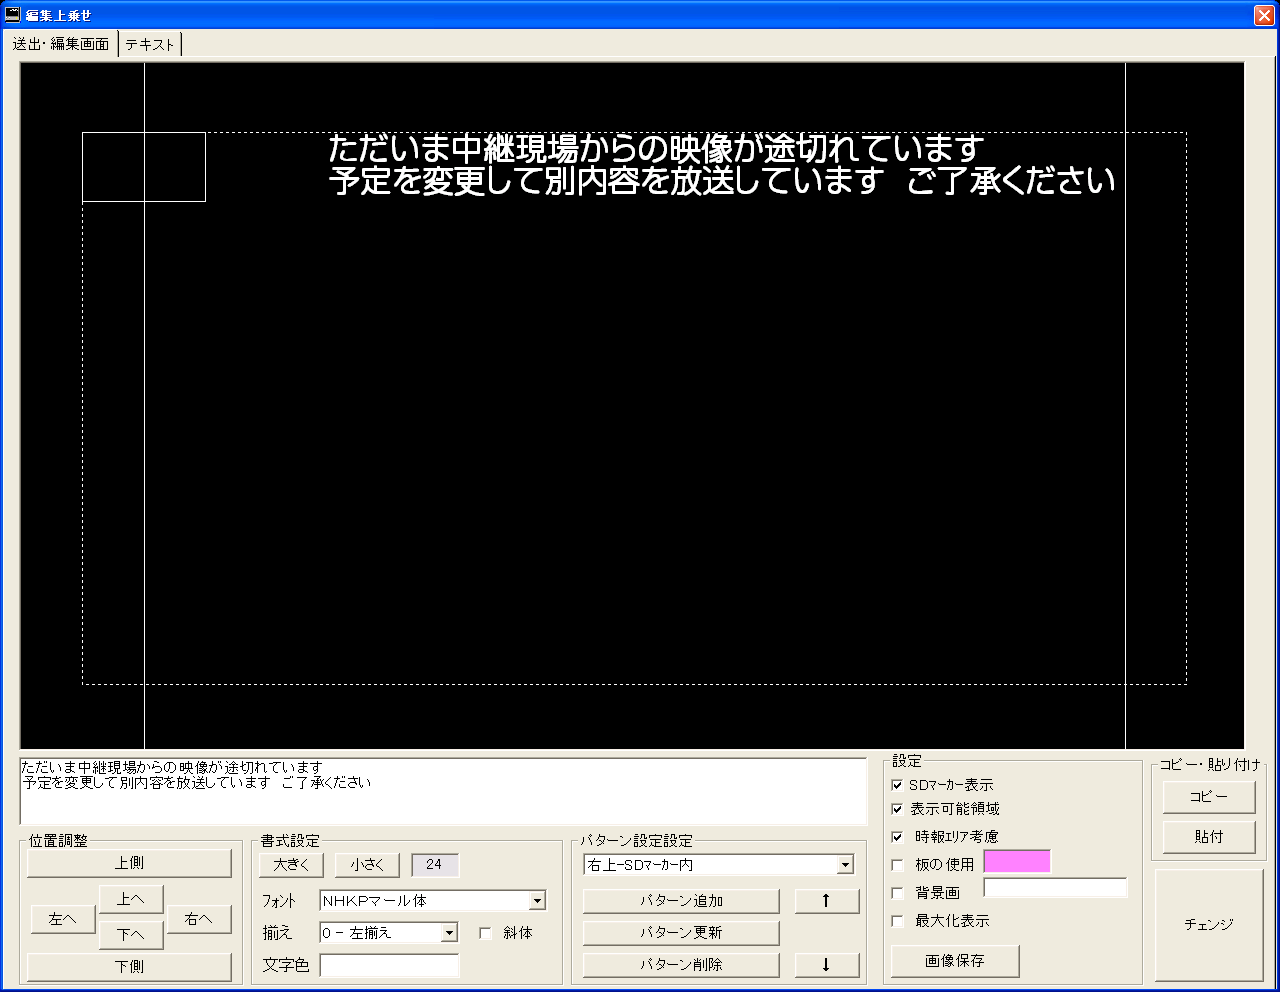This screenshot has height=992, width=1280.
Task: Click the パターン削除 button
Action: pos(681,965)
